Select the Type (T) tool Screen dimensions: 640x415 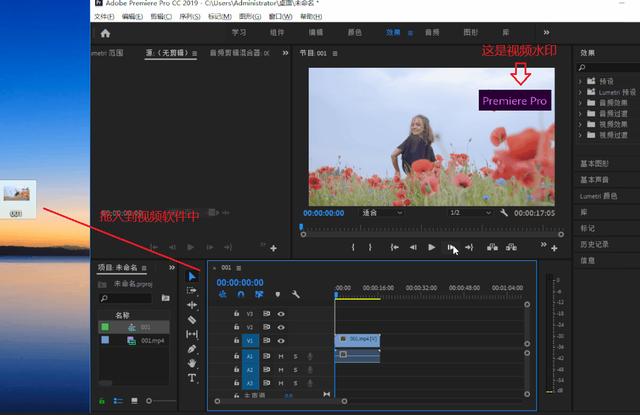(x=192, y=378)
